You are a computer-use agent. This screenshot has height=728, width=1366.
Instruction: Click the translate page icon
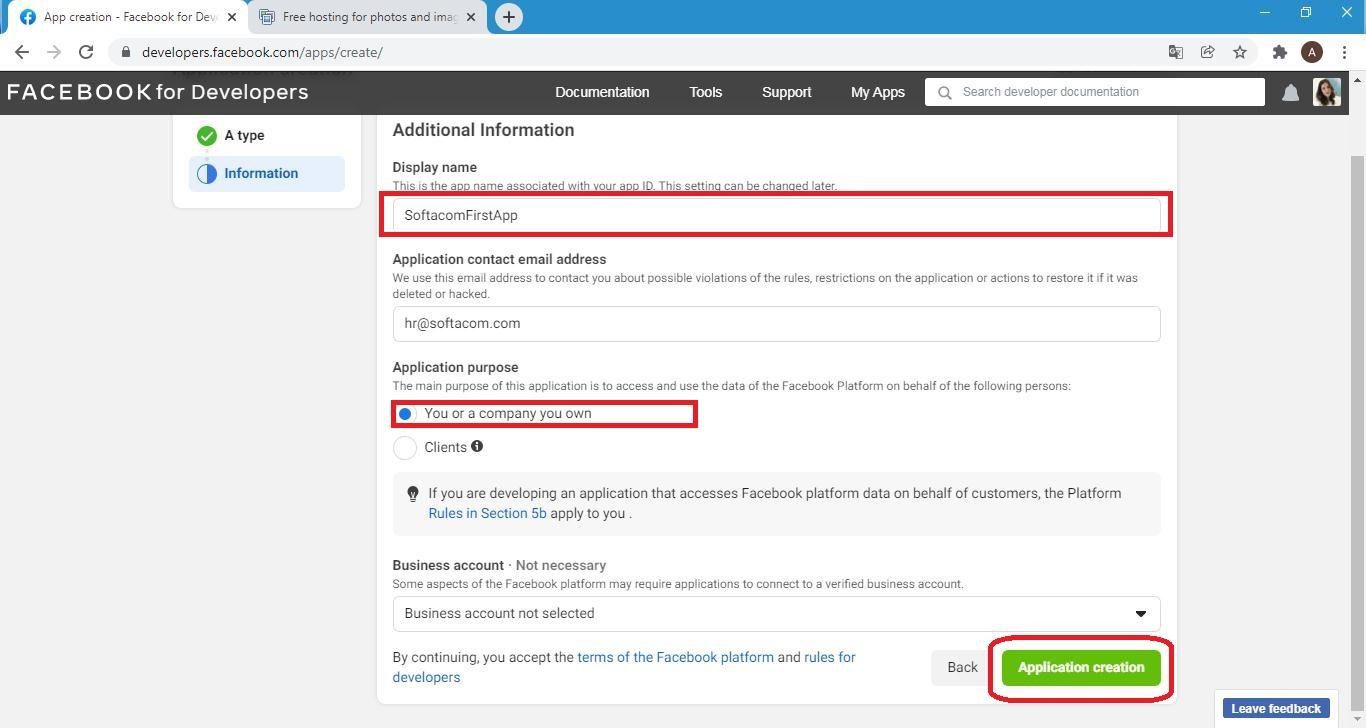1176,52
